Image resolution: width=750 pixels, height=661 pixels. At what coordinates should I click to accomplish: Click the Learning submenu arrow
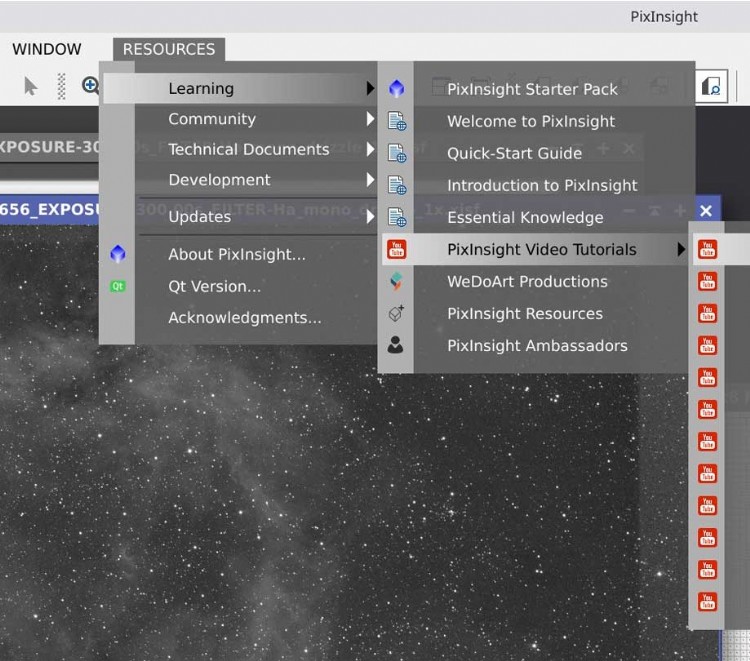[x=370, y=88]
